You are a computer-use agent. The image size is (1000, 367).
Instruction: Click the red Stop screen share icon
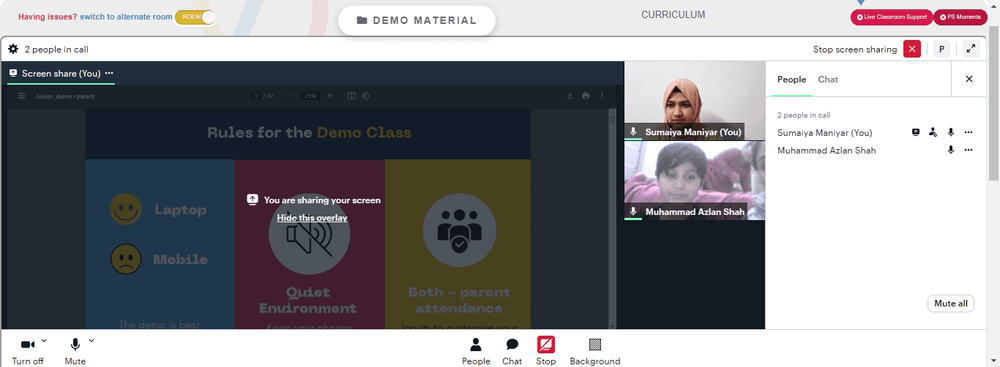[546, 345]
